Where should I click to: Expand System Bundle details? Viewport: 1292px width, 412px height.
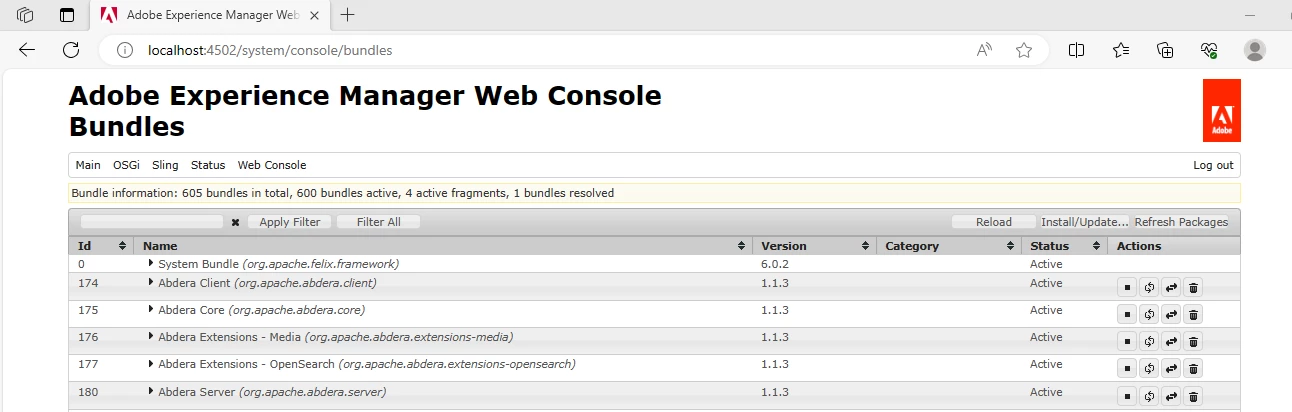pyautogui.click(x=151, y=263)
